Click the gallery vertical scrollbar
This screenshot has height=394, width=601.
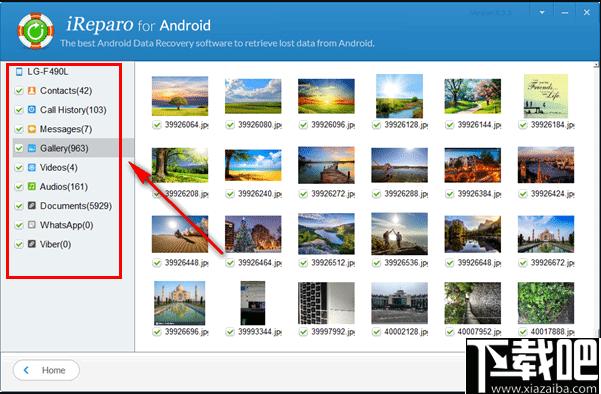pos(596,199)
